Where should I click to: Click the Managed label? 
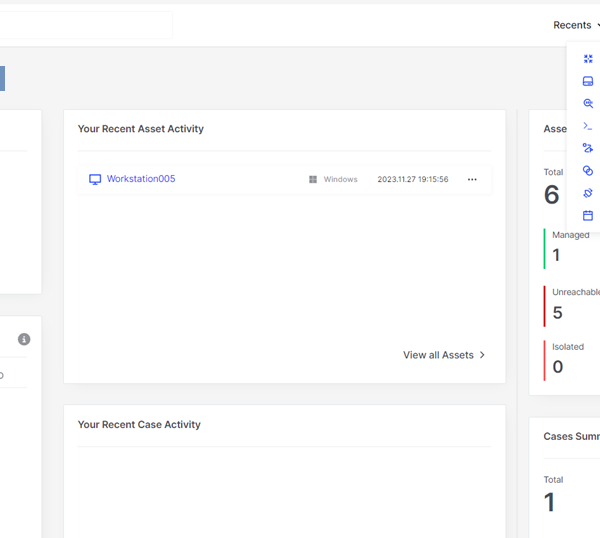tap(571, 235)
